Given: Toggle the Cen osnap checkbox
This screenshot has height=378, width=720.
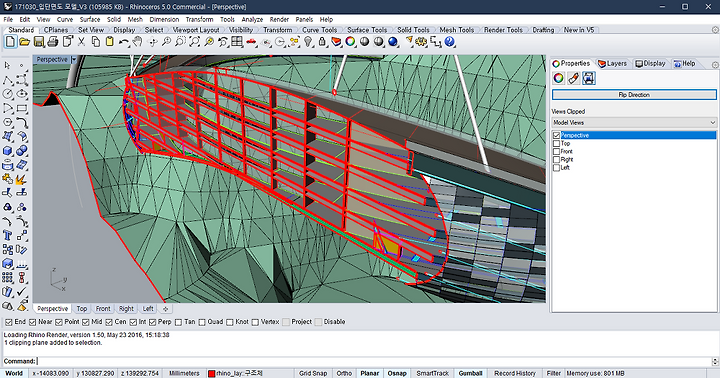Looking at the screenshot, I should coord(109,322).
